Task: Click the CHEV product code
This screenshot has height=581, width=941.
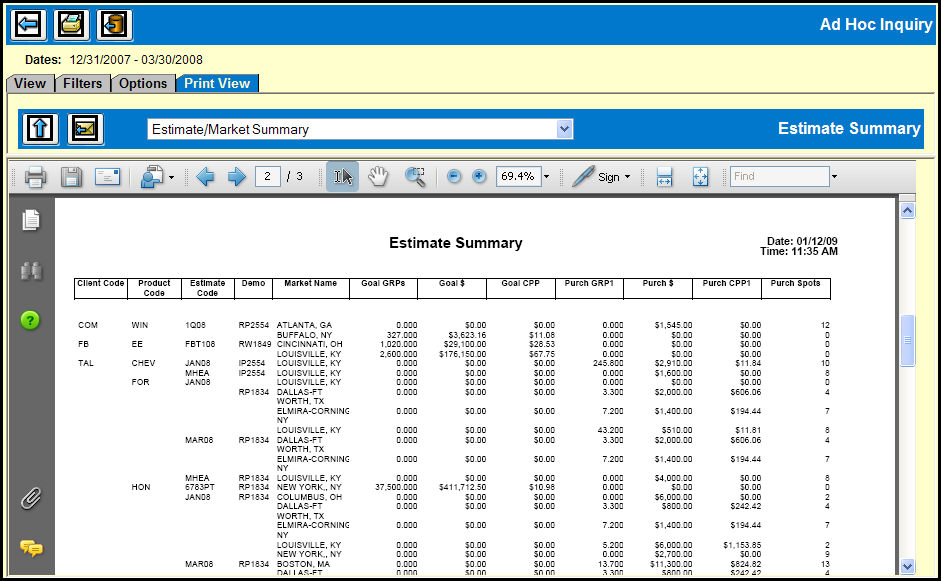Action: coord(143,363)
